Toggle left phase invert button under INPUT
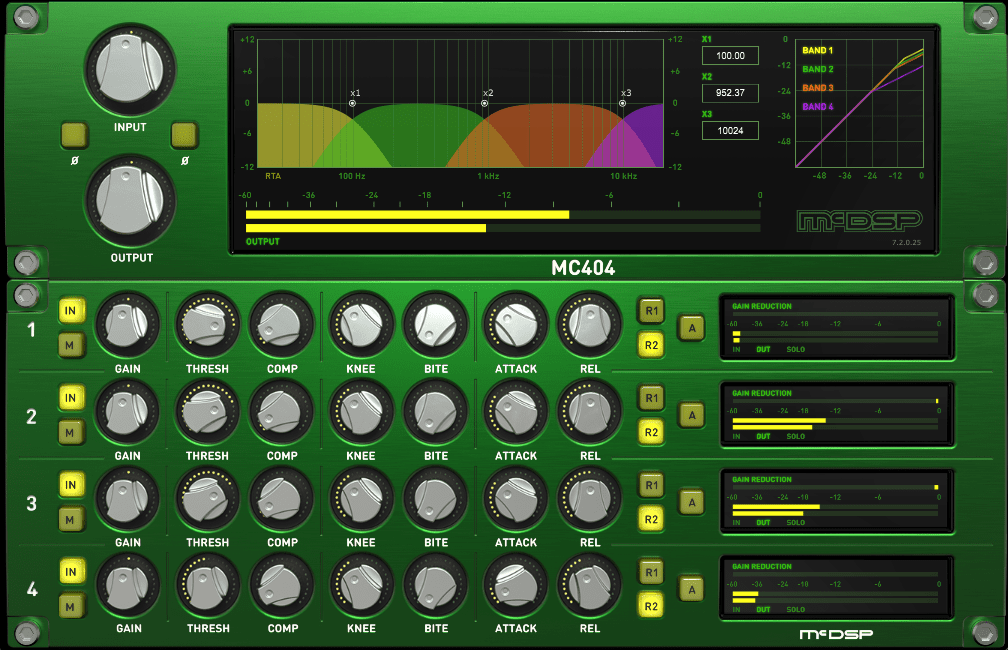 pyautogui.click(x=75, y=135)
